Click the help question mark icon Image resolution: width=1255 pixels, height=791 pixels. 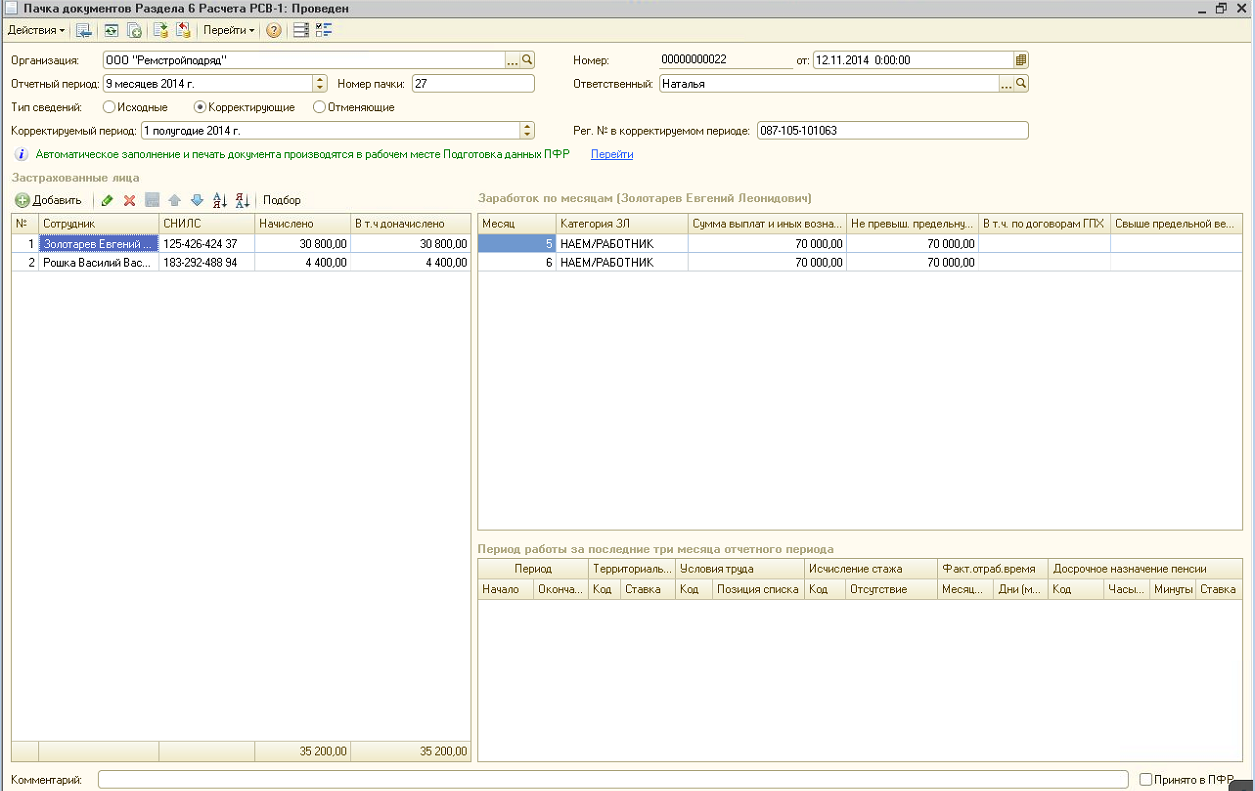point(273,30)
